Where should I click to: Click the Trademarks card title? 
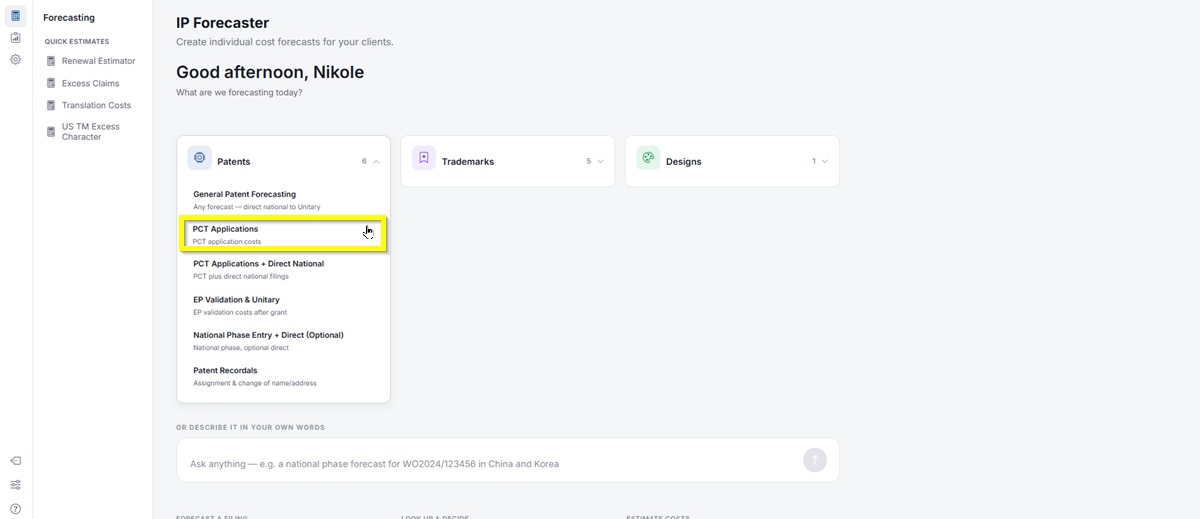pos(468,161)
